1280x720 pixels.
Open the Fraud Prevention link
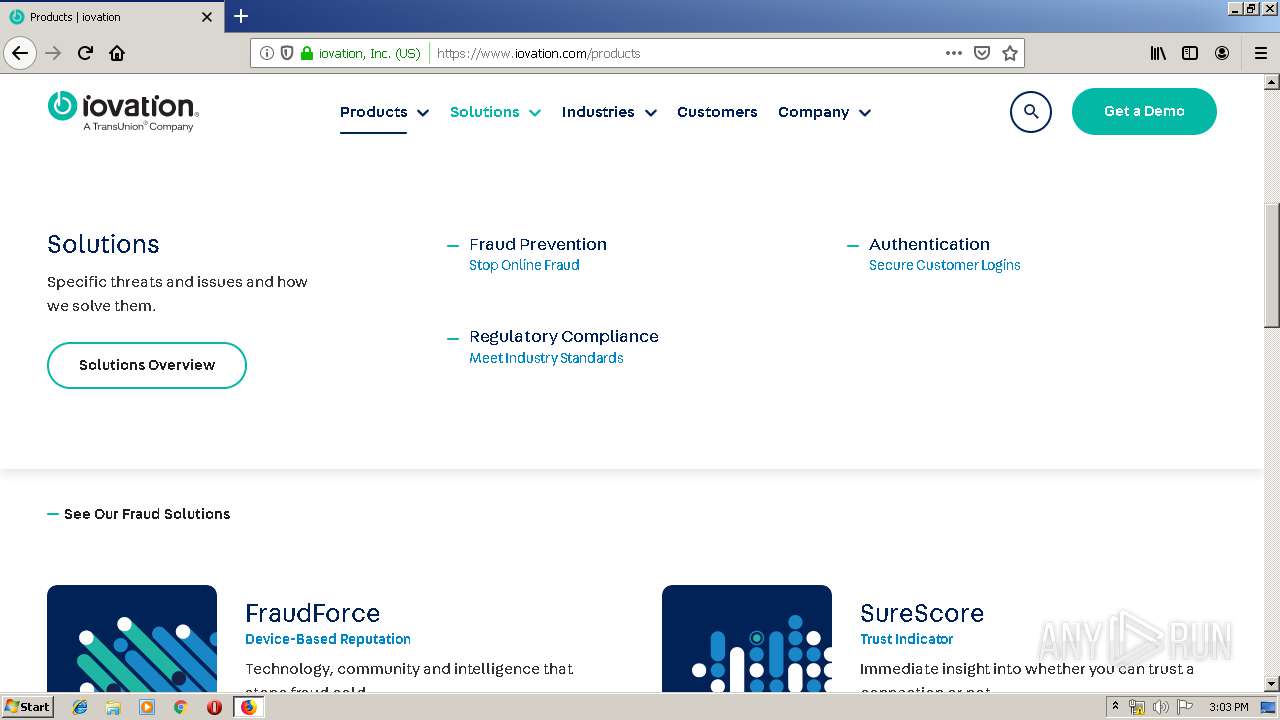click(x=538, y=244)
